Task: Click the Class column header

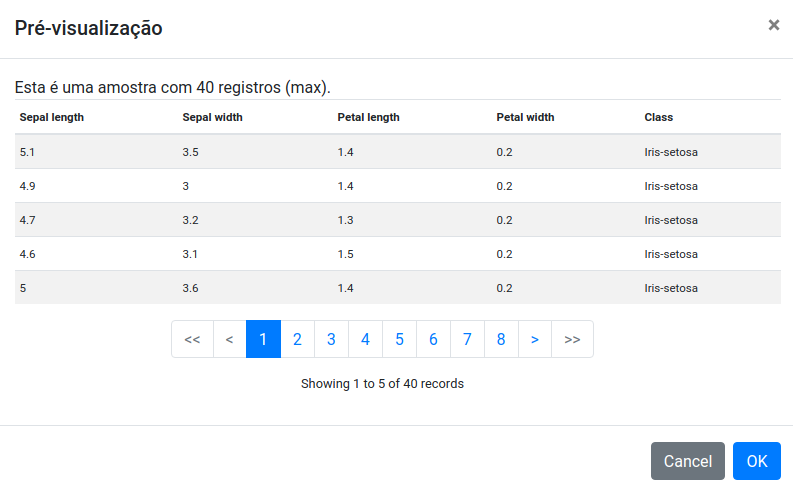Action: tap(658, 117)
